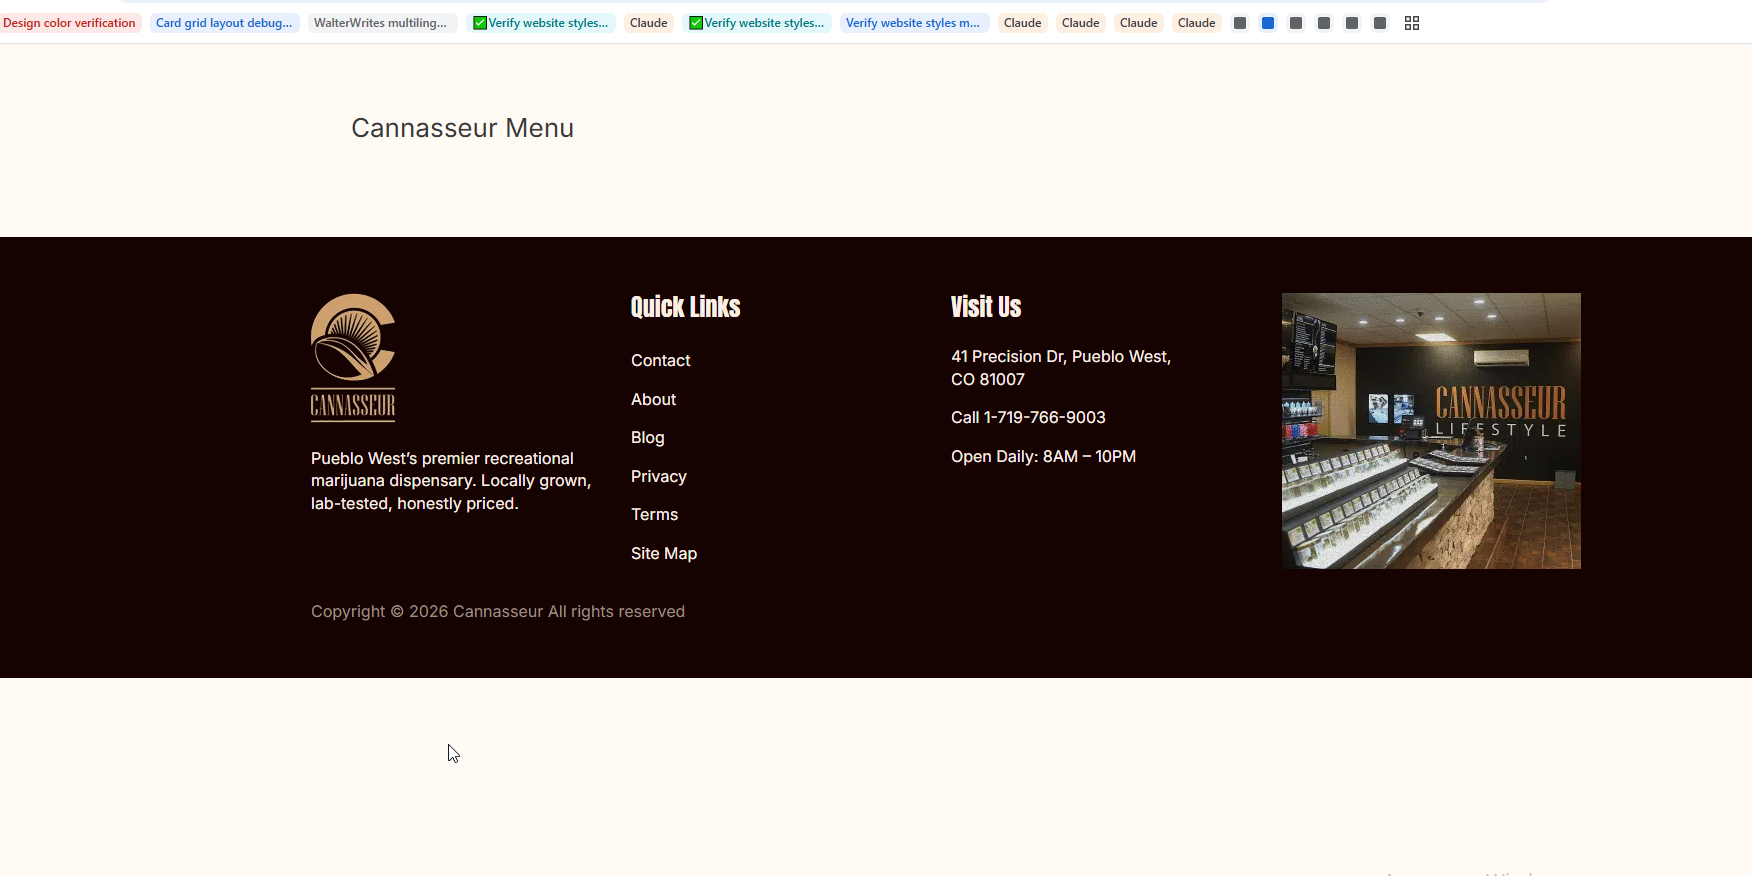This screenshot has height=876, width=1752.
Task: Open the Contact footer link
Action: point(660,361)
